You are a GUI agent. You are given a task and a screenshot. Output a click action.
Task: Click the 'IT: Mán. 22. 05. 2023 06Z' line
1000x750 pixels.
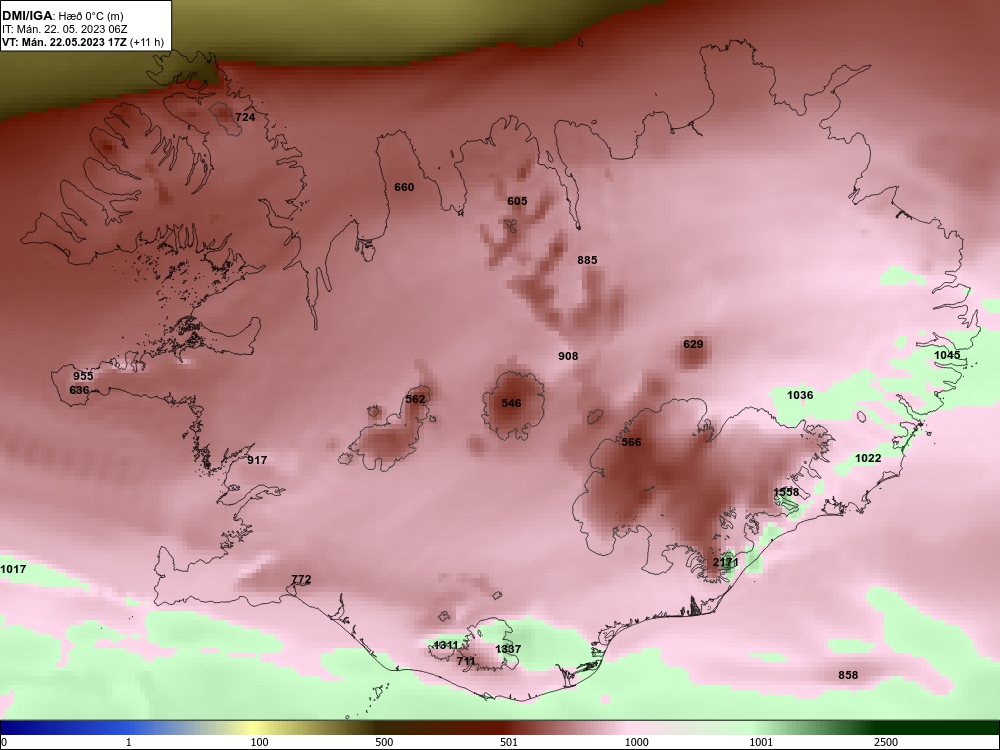(x=65, y=29)
